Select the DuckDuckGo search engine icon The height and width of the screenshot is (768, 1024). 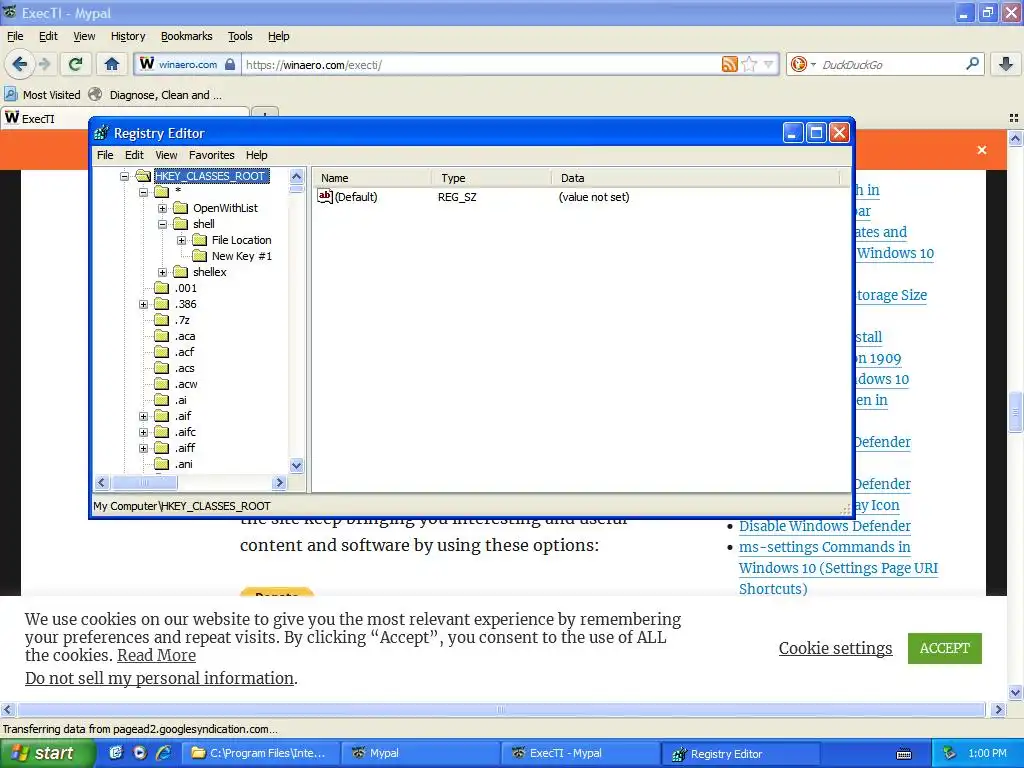798,64
